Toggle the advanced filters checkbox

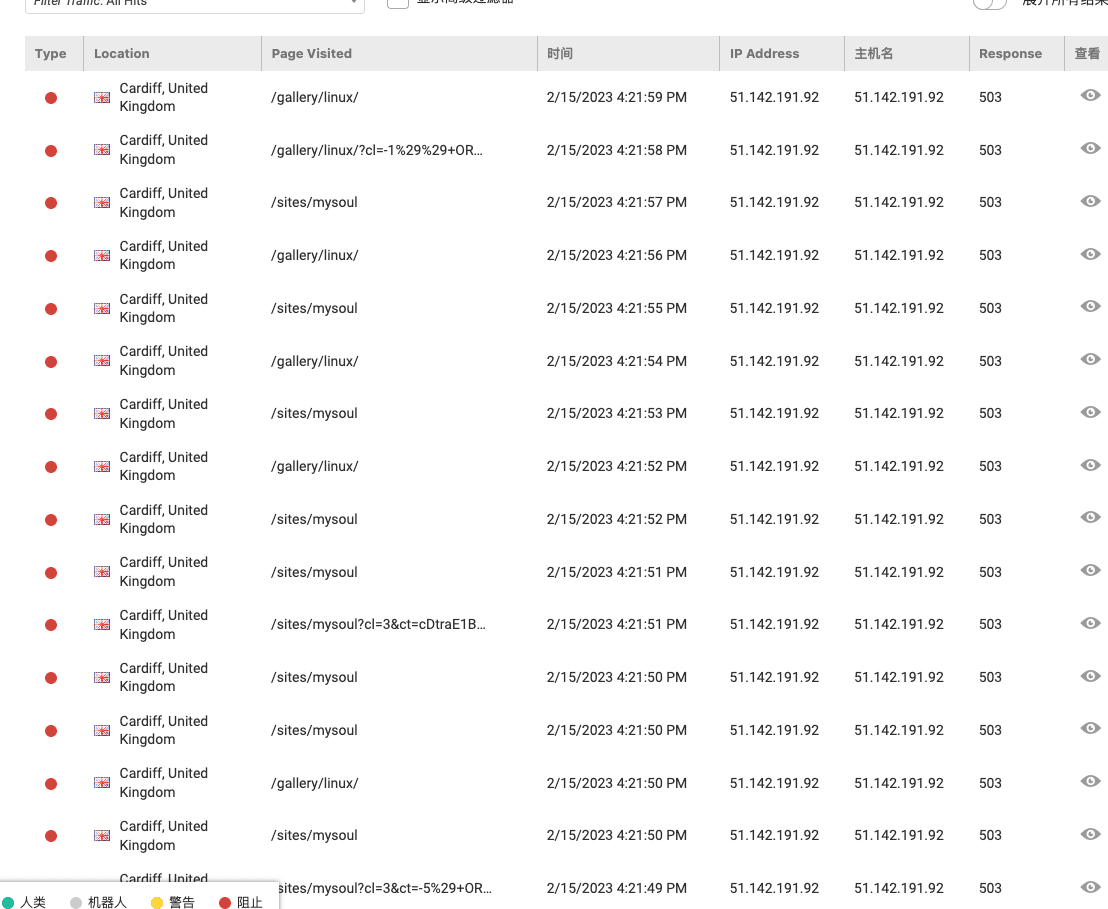(x=398, y=3)
